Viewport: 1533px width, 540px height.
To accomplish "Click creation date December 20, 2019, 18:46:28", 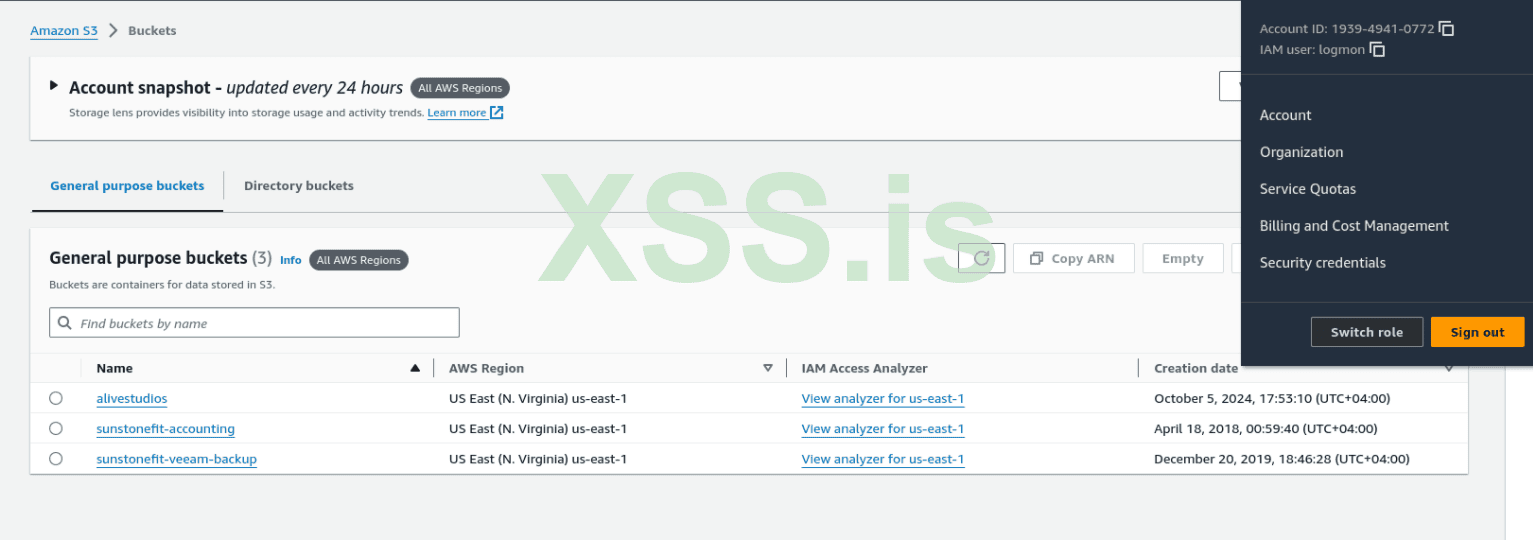I will pos(1282,459).
